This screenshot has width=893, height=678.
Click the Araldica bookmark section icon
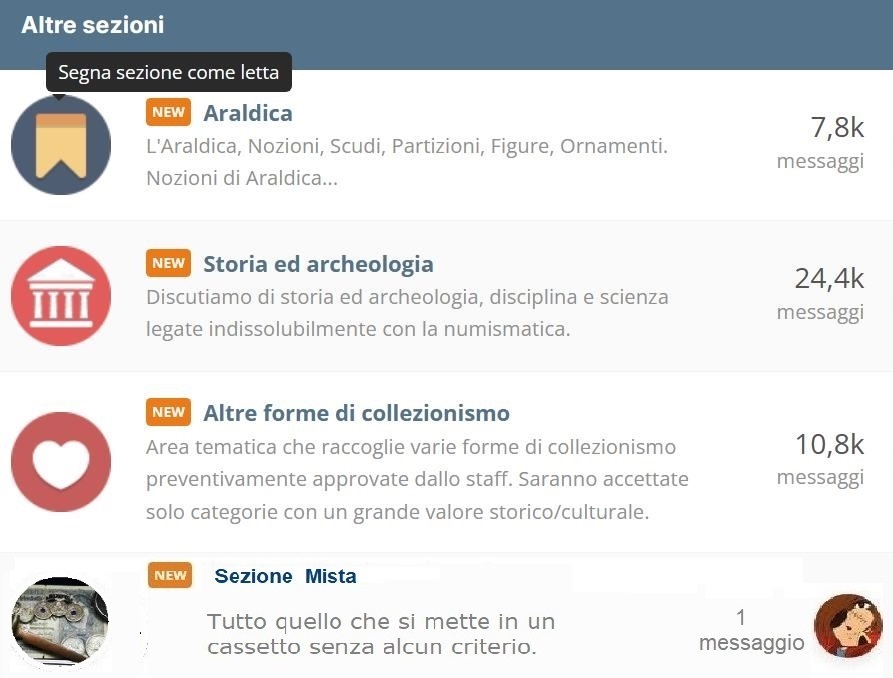(61, 146)
